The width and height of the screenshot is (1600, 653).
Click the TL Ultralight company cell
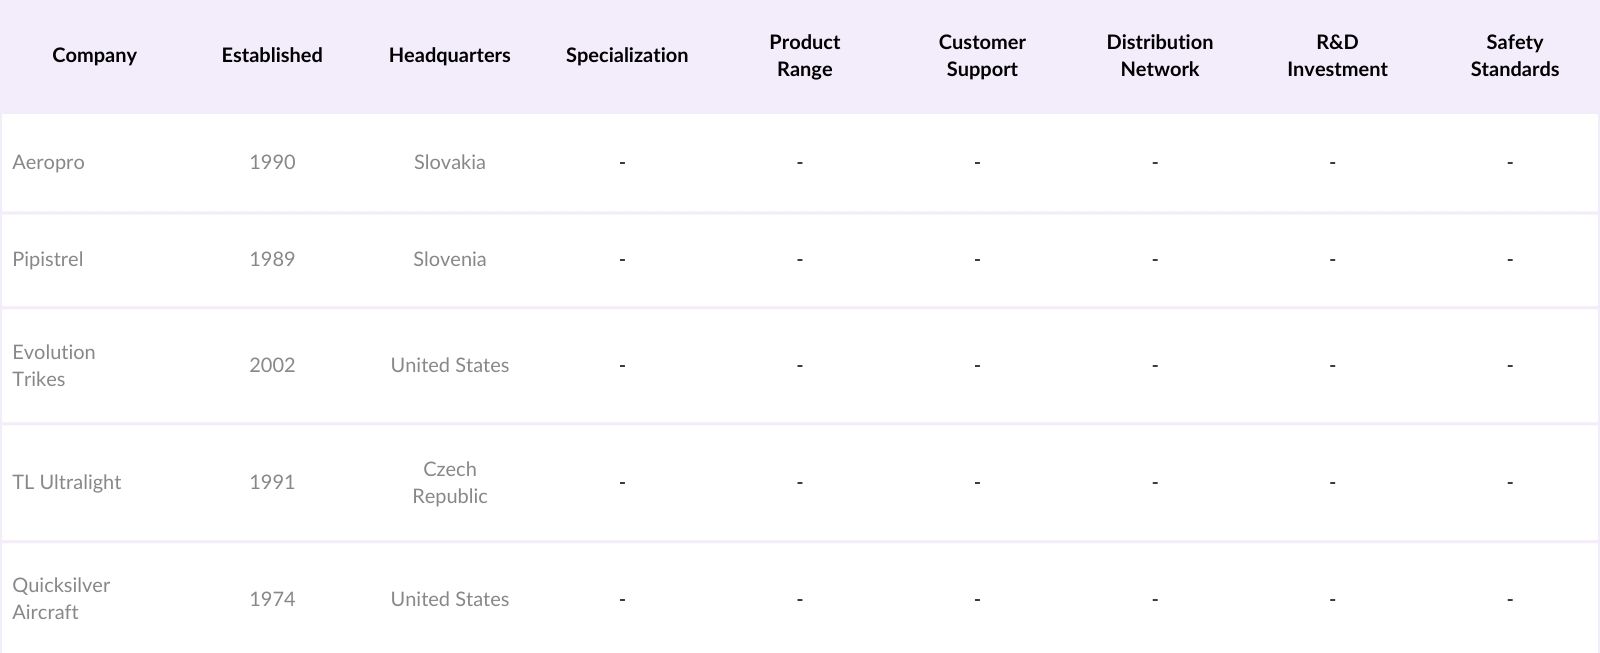[x=66, y=482]
